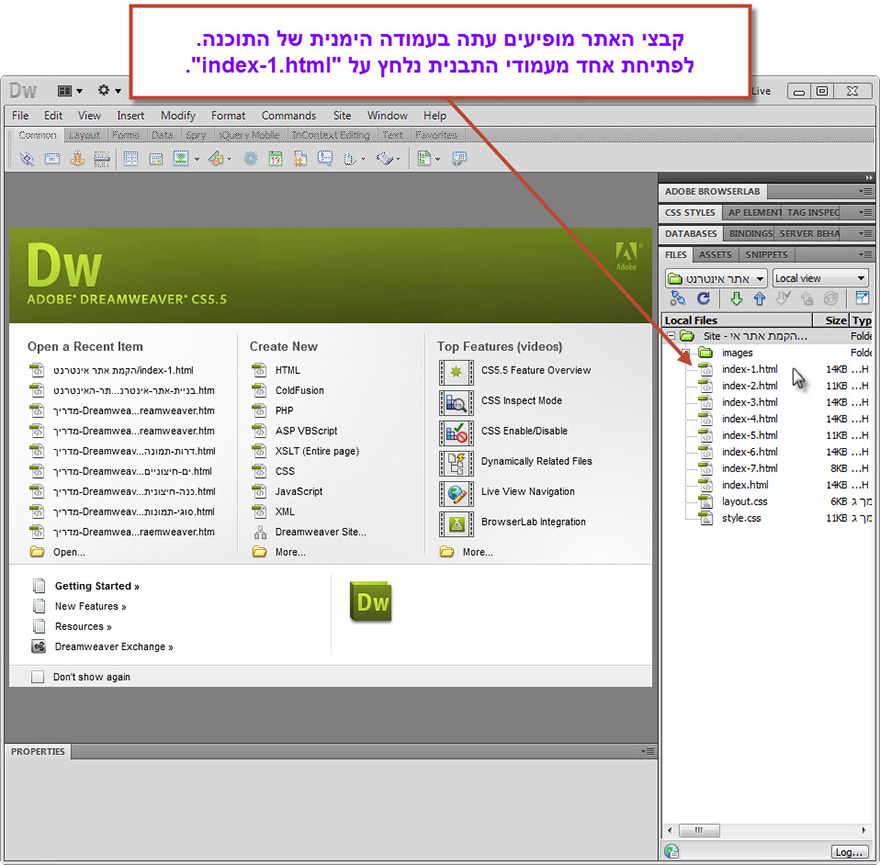Open Files panel options menu
Screen dimensions: 880x865
pyautogui.click(x=865, y=255)
